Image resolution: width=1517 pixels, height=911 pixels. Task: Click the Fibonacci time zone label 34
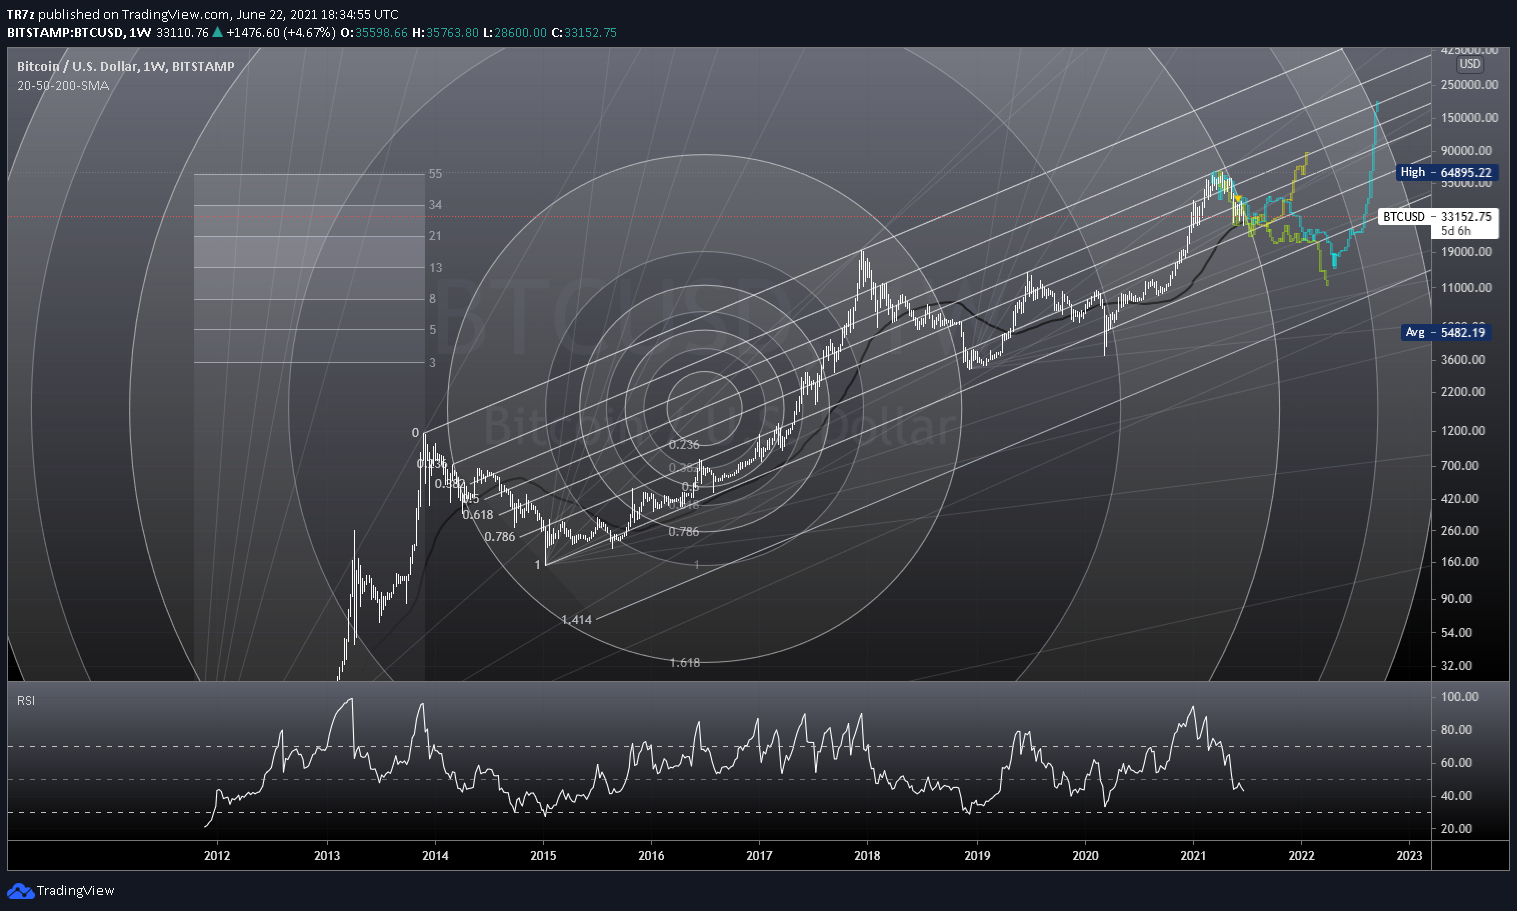click(435, 205)
